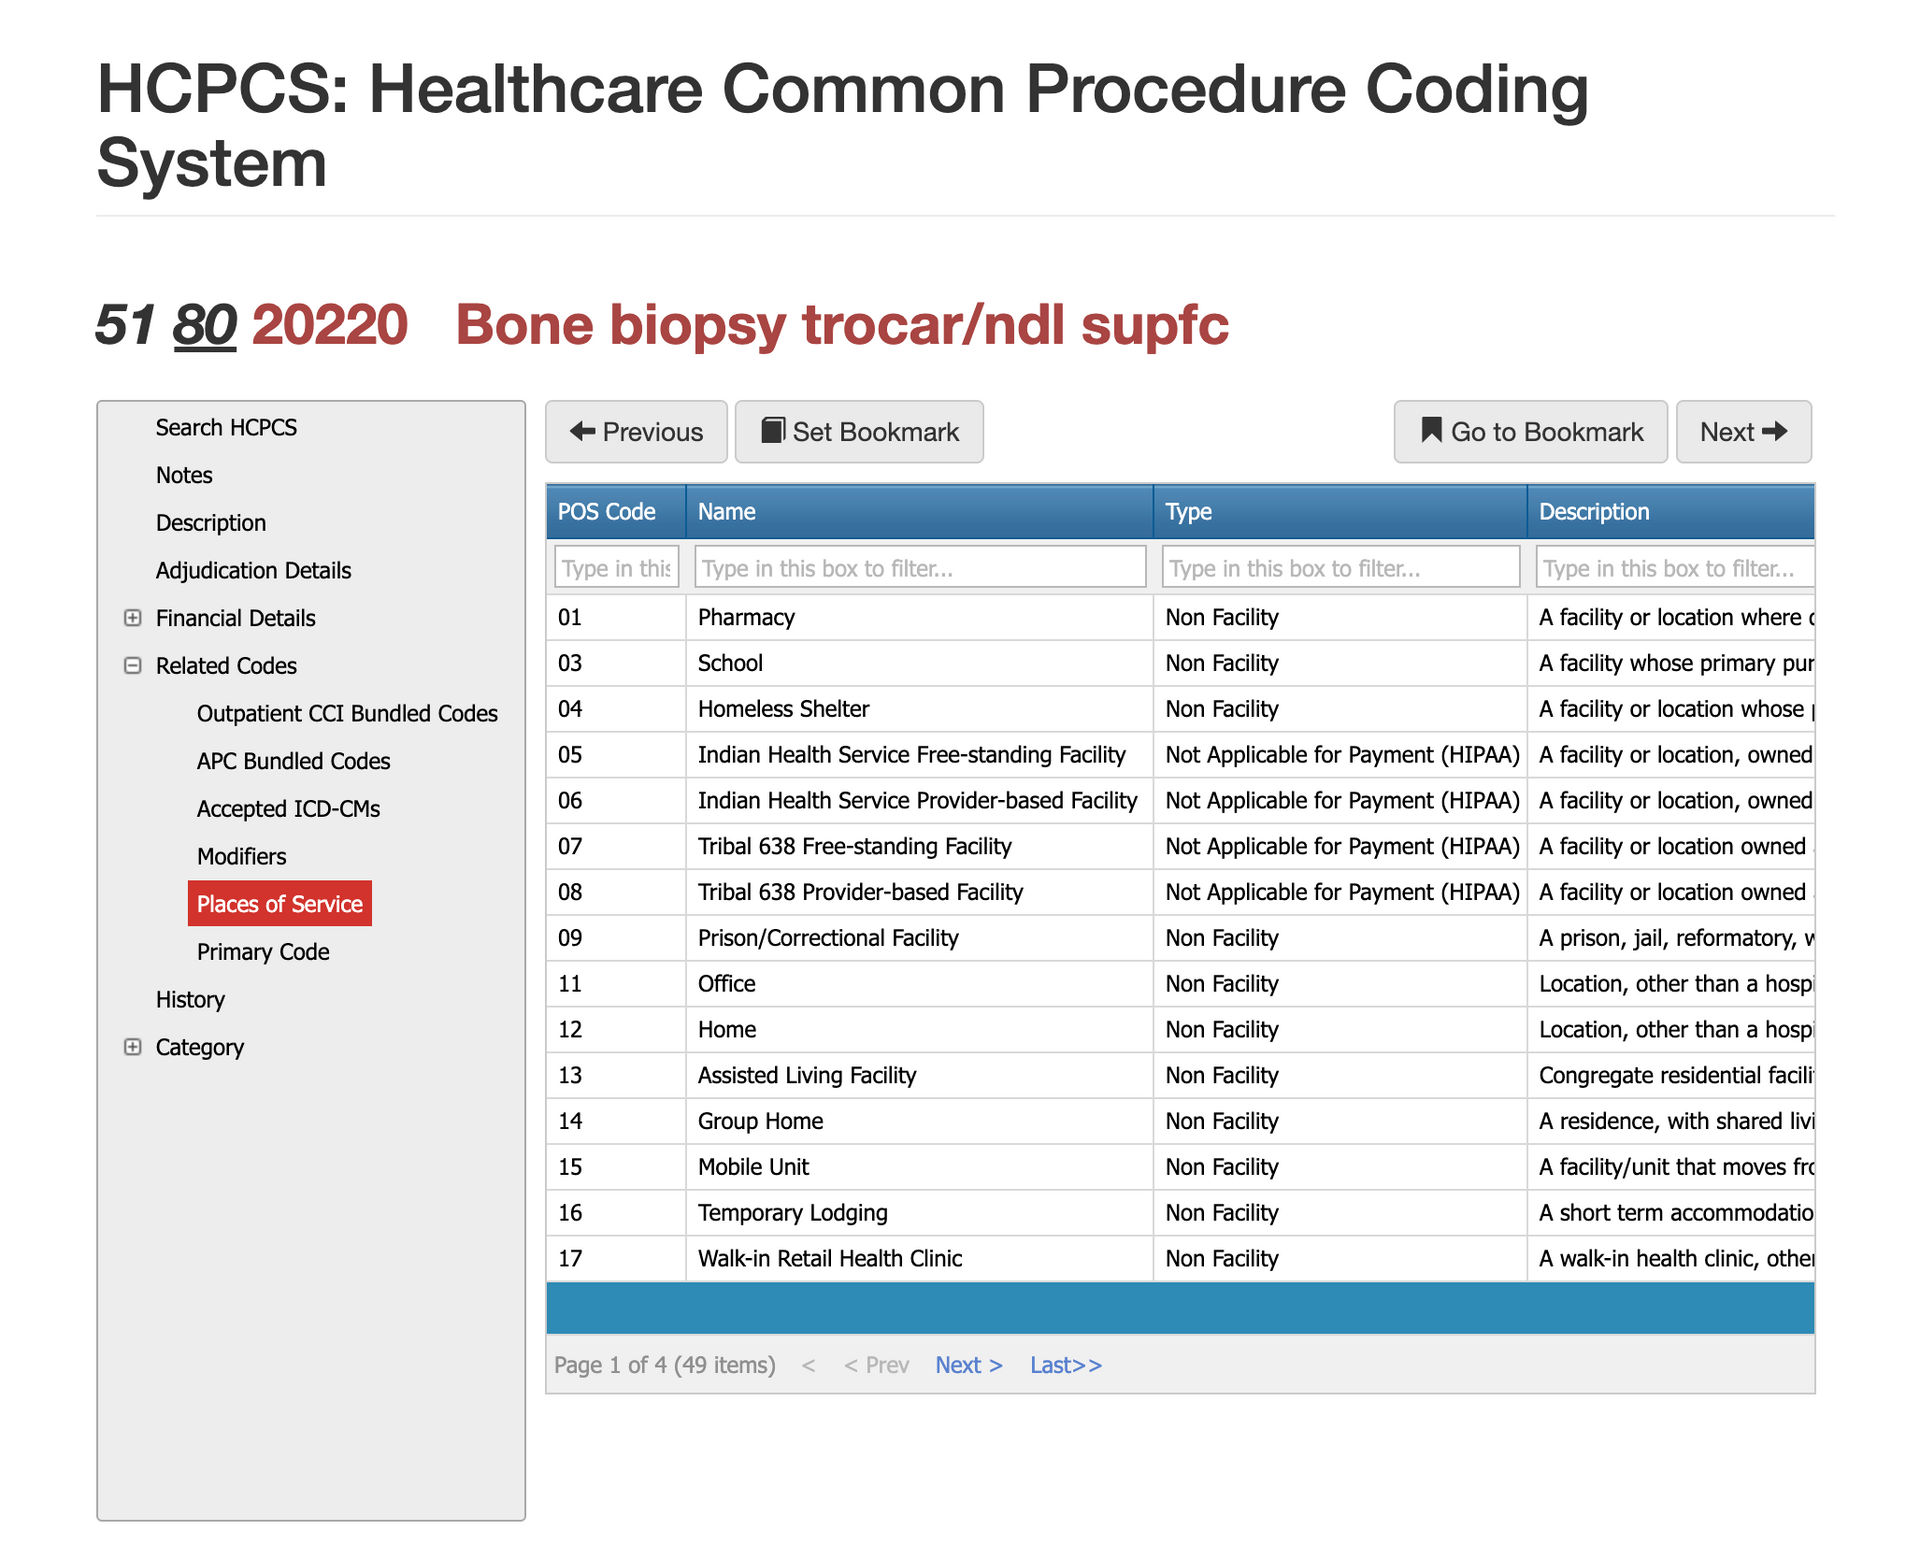The image size is (1920, 1557).
Task: Click the Go to Bookmark button
Action: [x=1530, y=432]
